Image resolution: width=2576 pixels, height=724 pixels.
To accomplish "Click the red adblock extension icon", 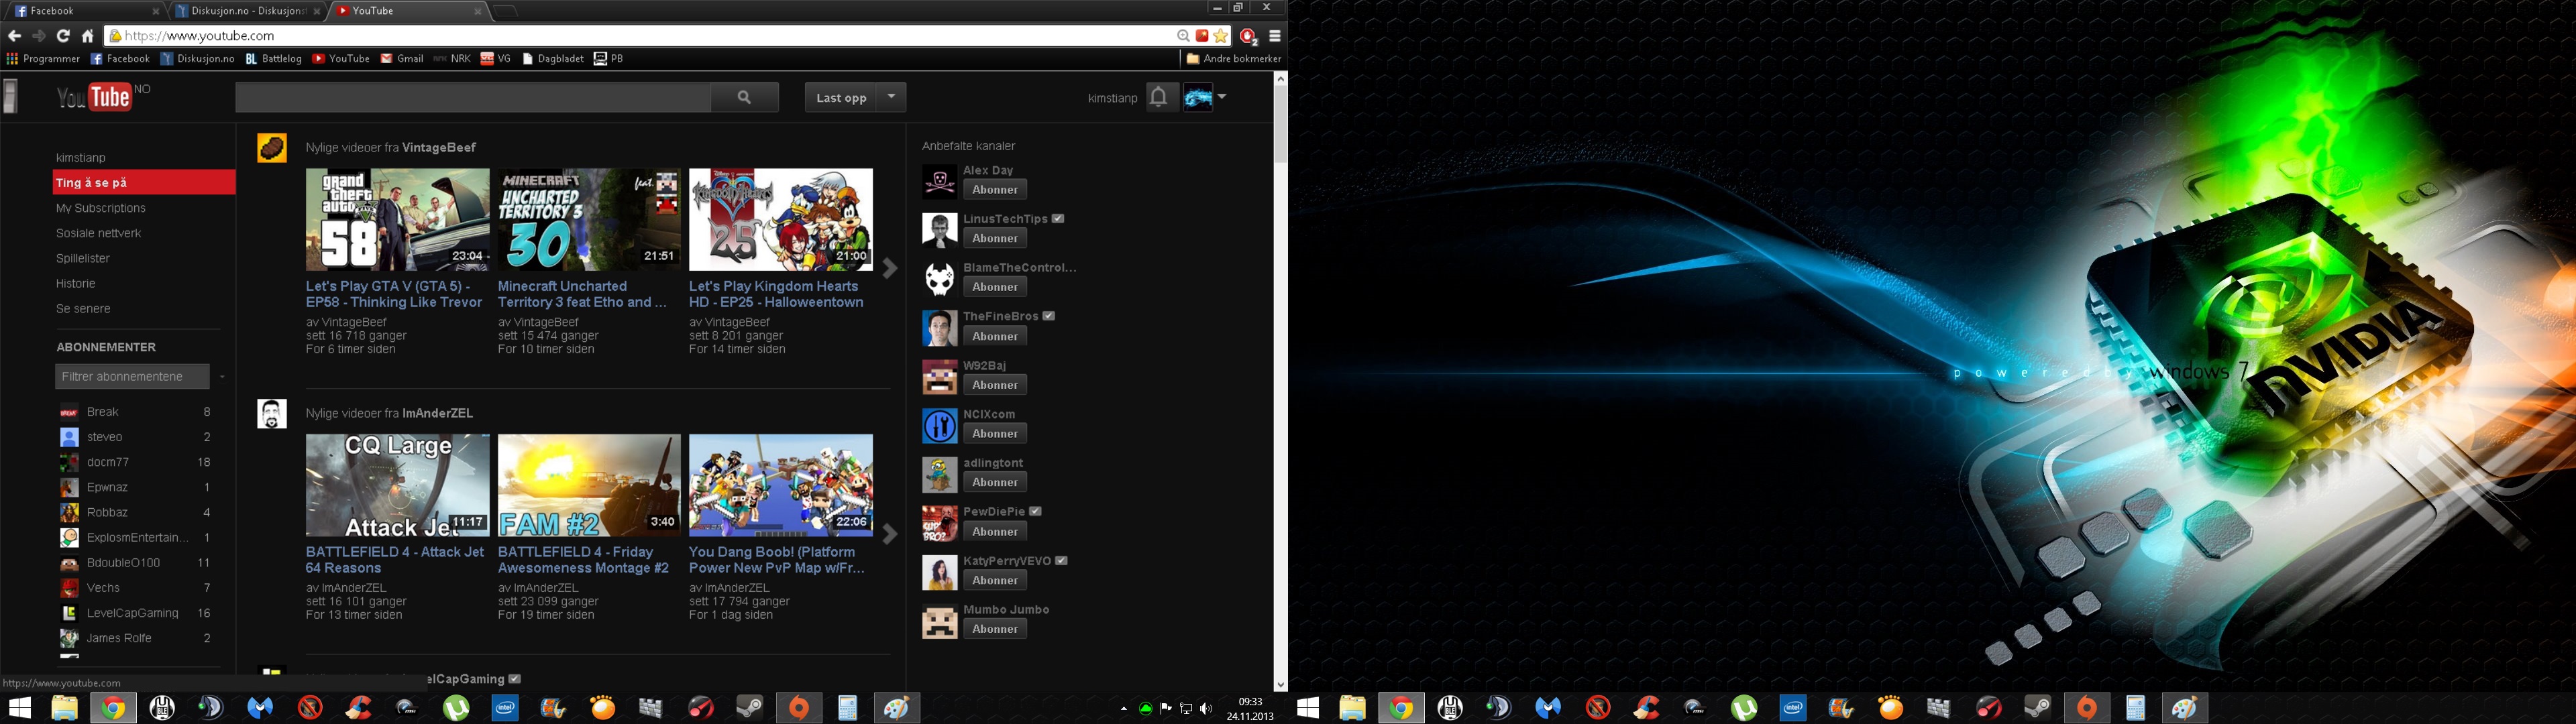I will point(1247,36).
